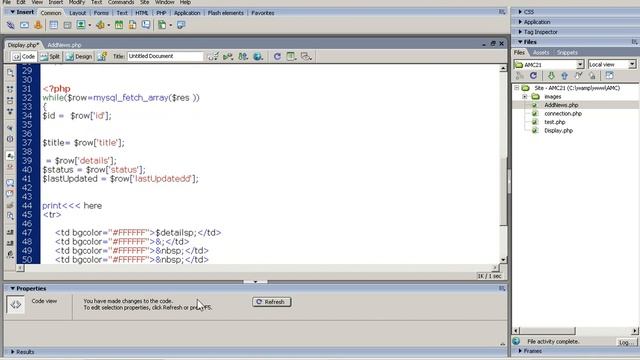Click the Templates icon

click(162, 25)
